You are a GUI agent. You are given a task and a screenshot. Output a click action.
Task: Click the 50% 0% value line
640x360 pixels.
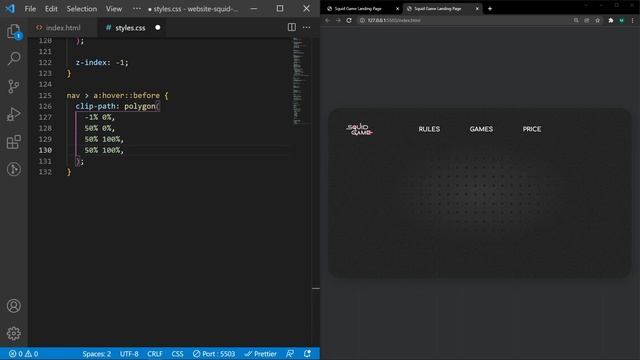pos(100,128)
